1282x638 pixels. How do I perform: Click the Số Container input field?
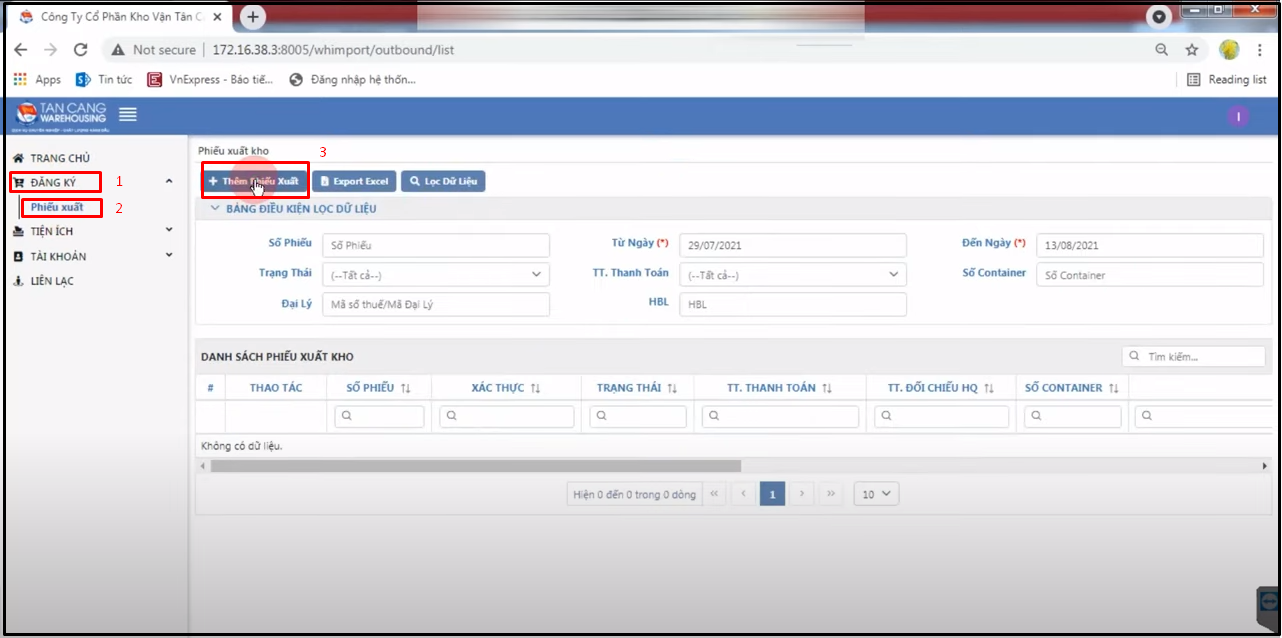(1149, 275)
